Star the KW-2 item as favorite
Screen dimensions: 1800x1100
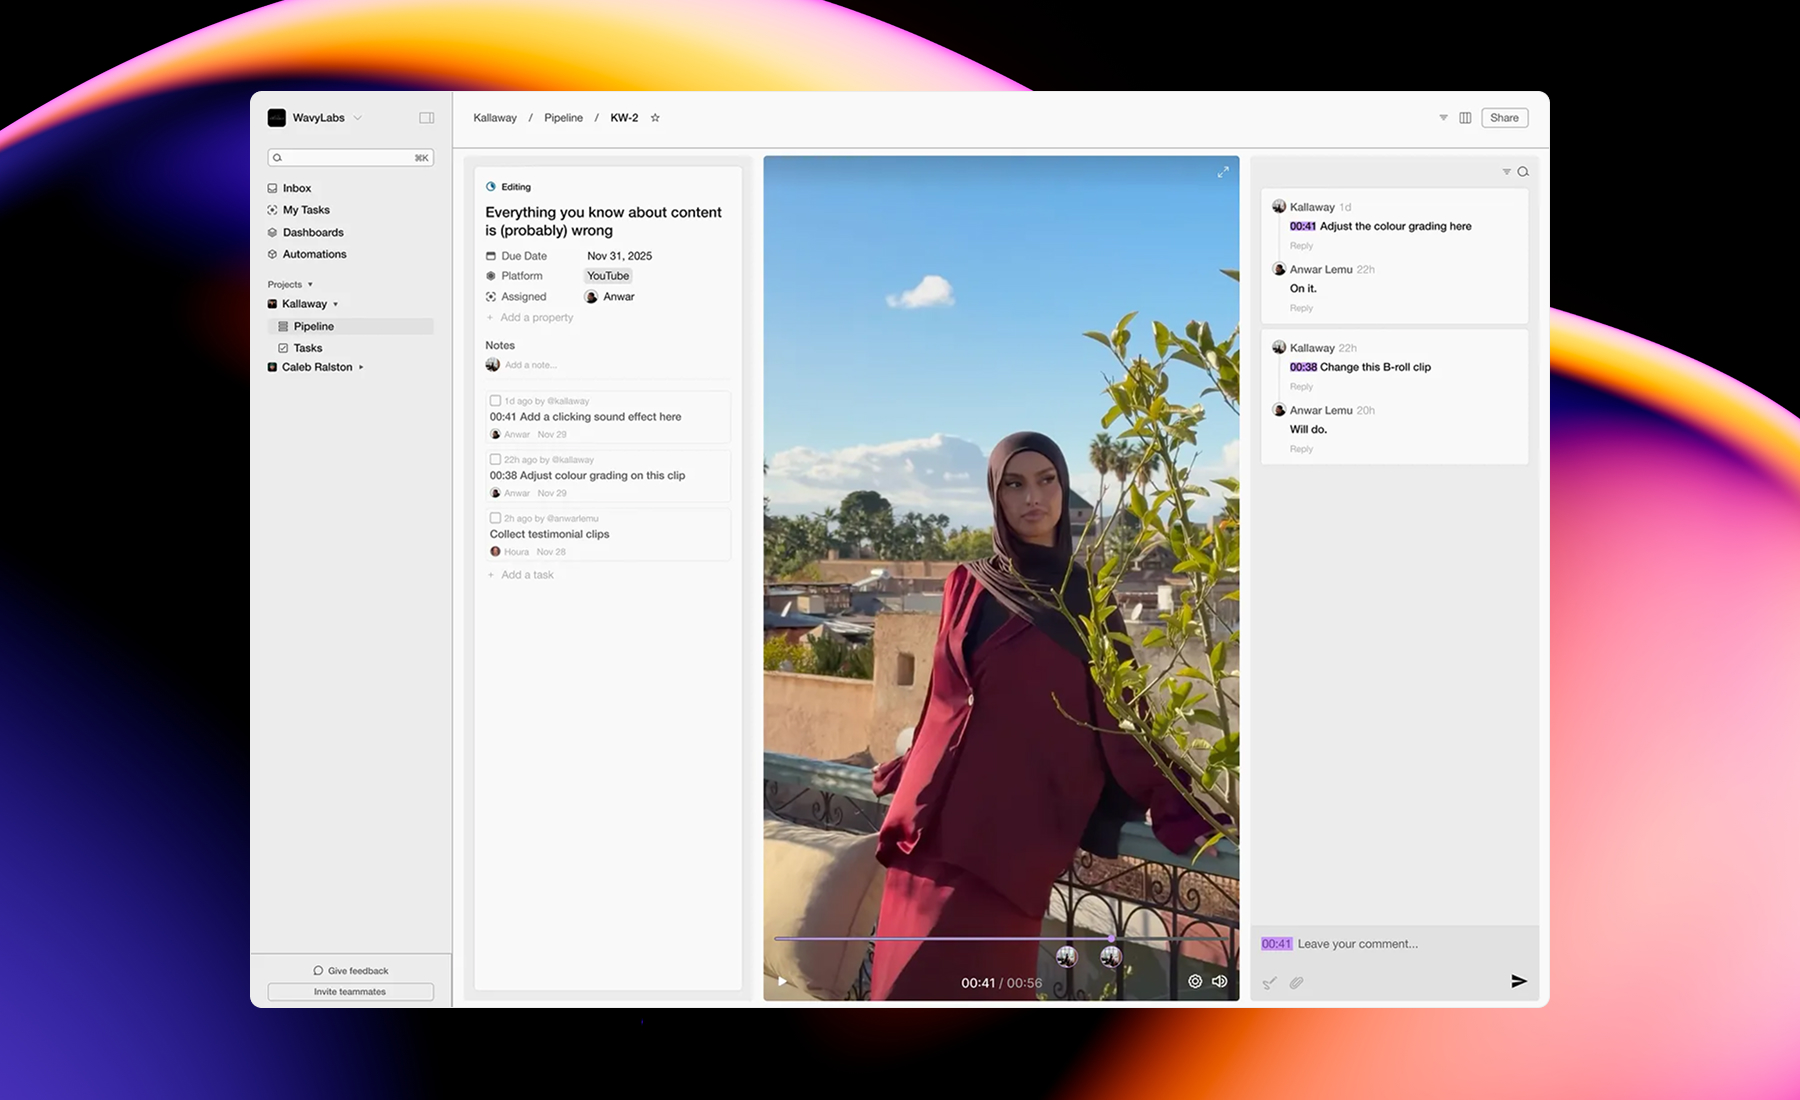[655, 118]
